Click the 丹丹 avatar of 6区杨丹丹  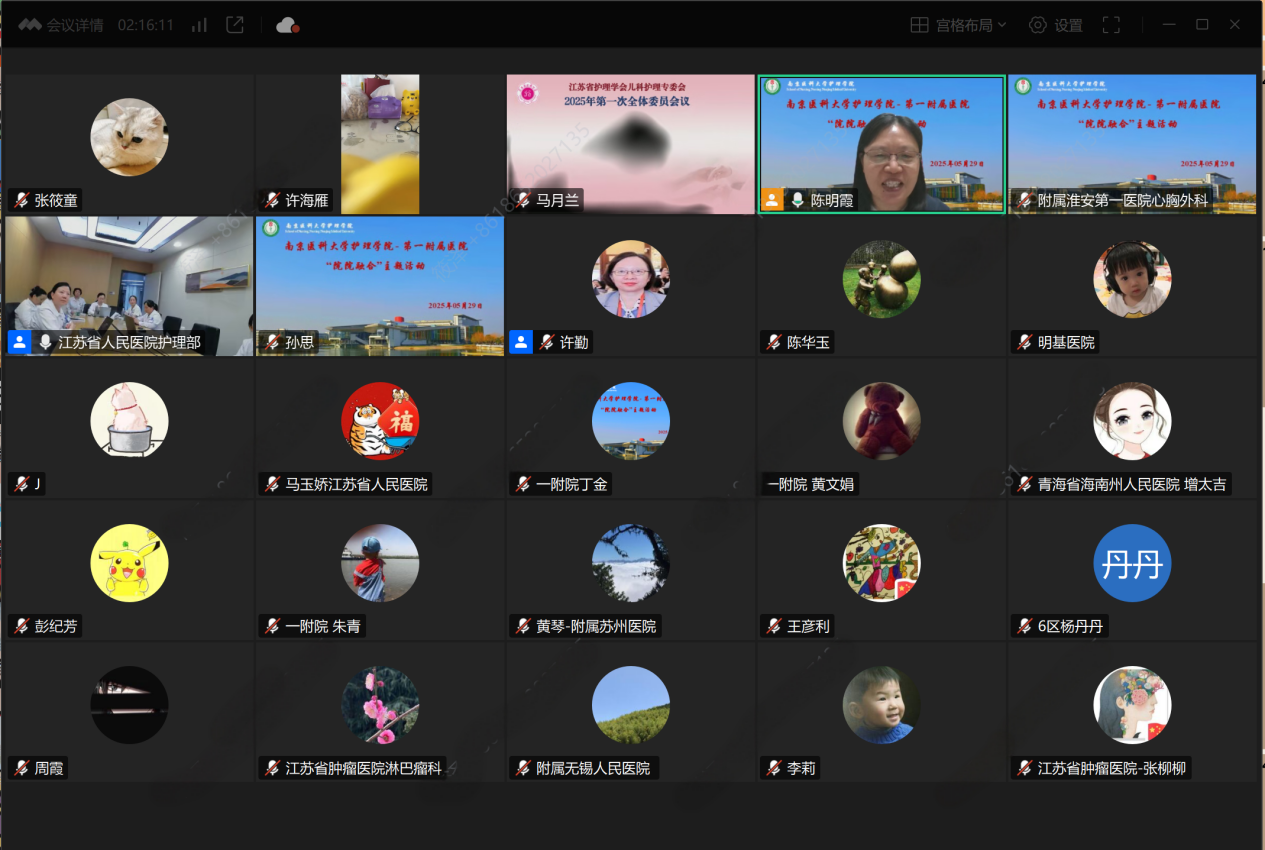[1131, 563]
